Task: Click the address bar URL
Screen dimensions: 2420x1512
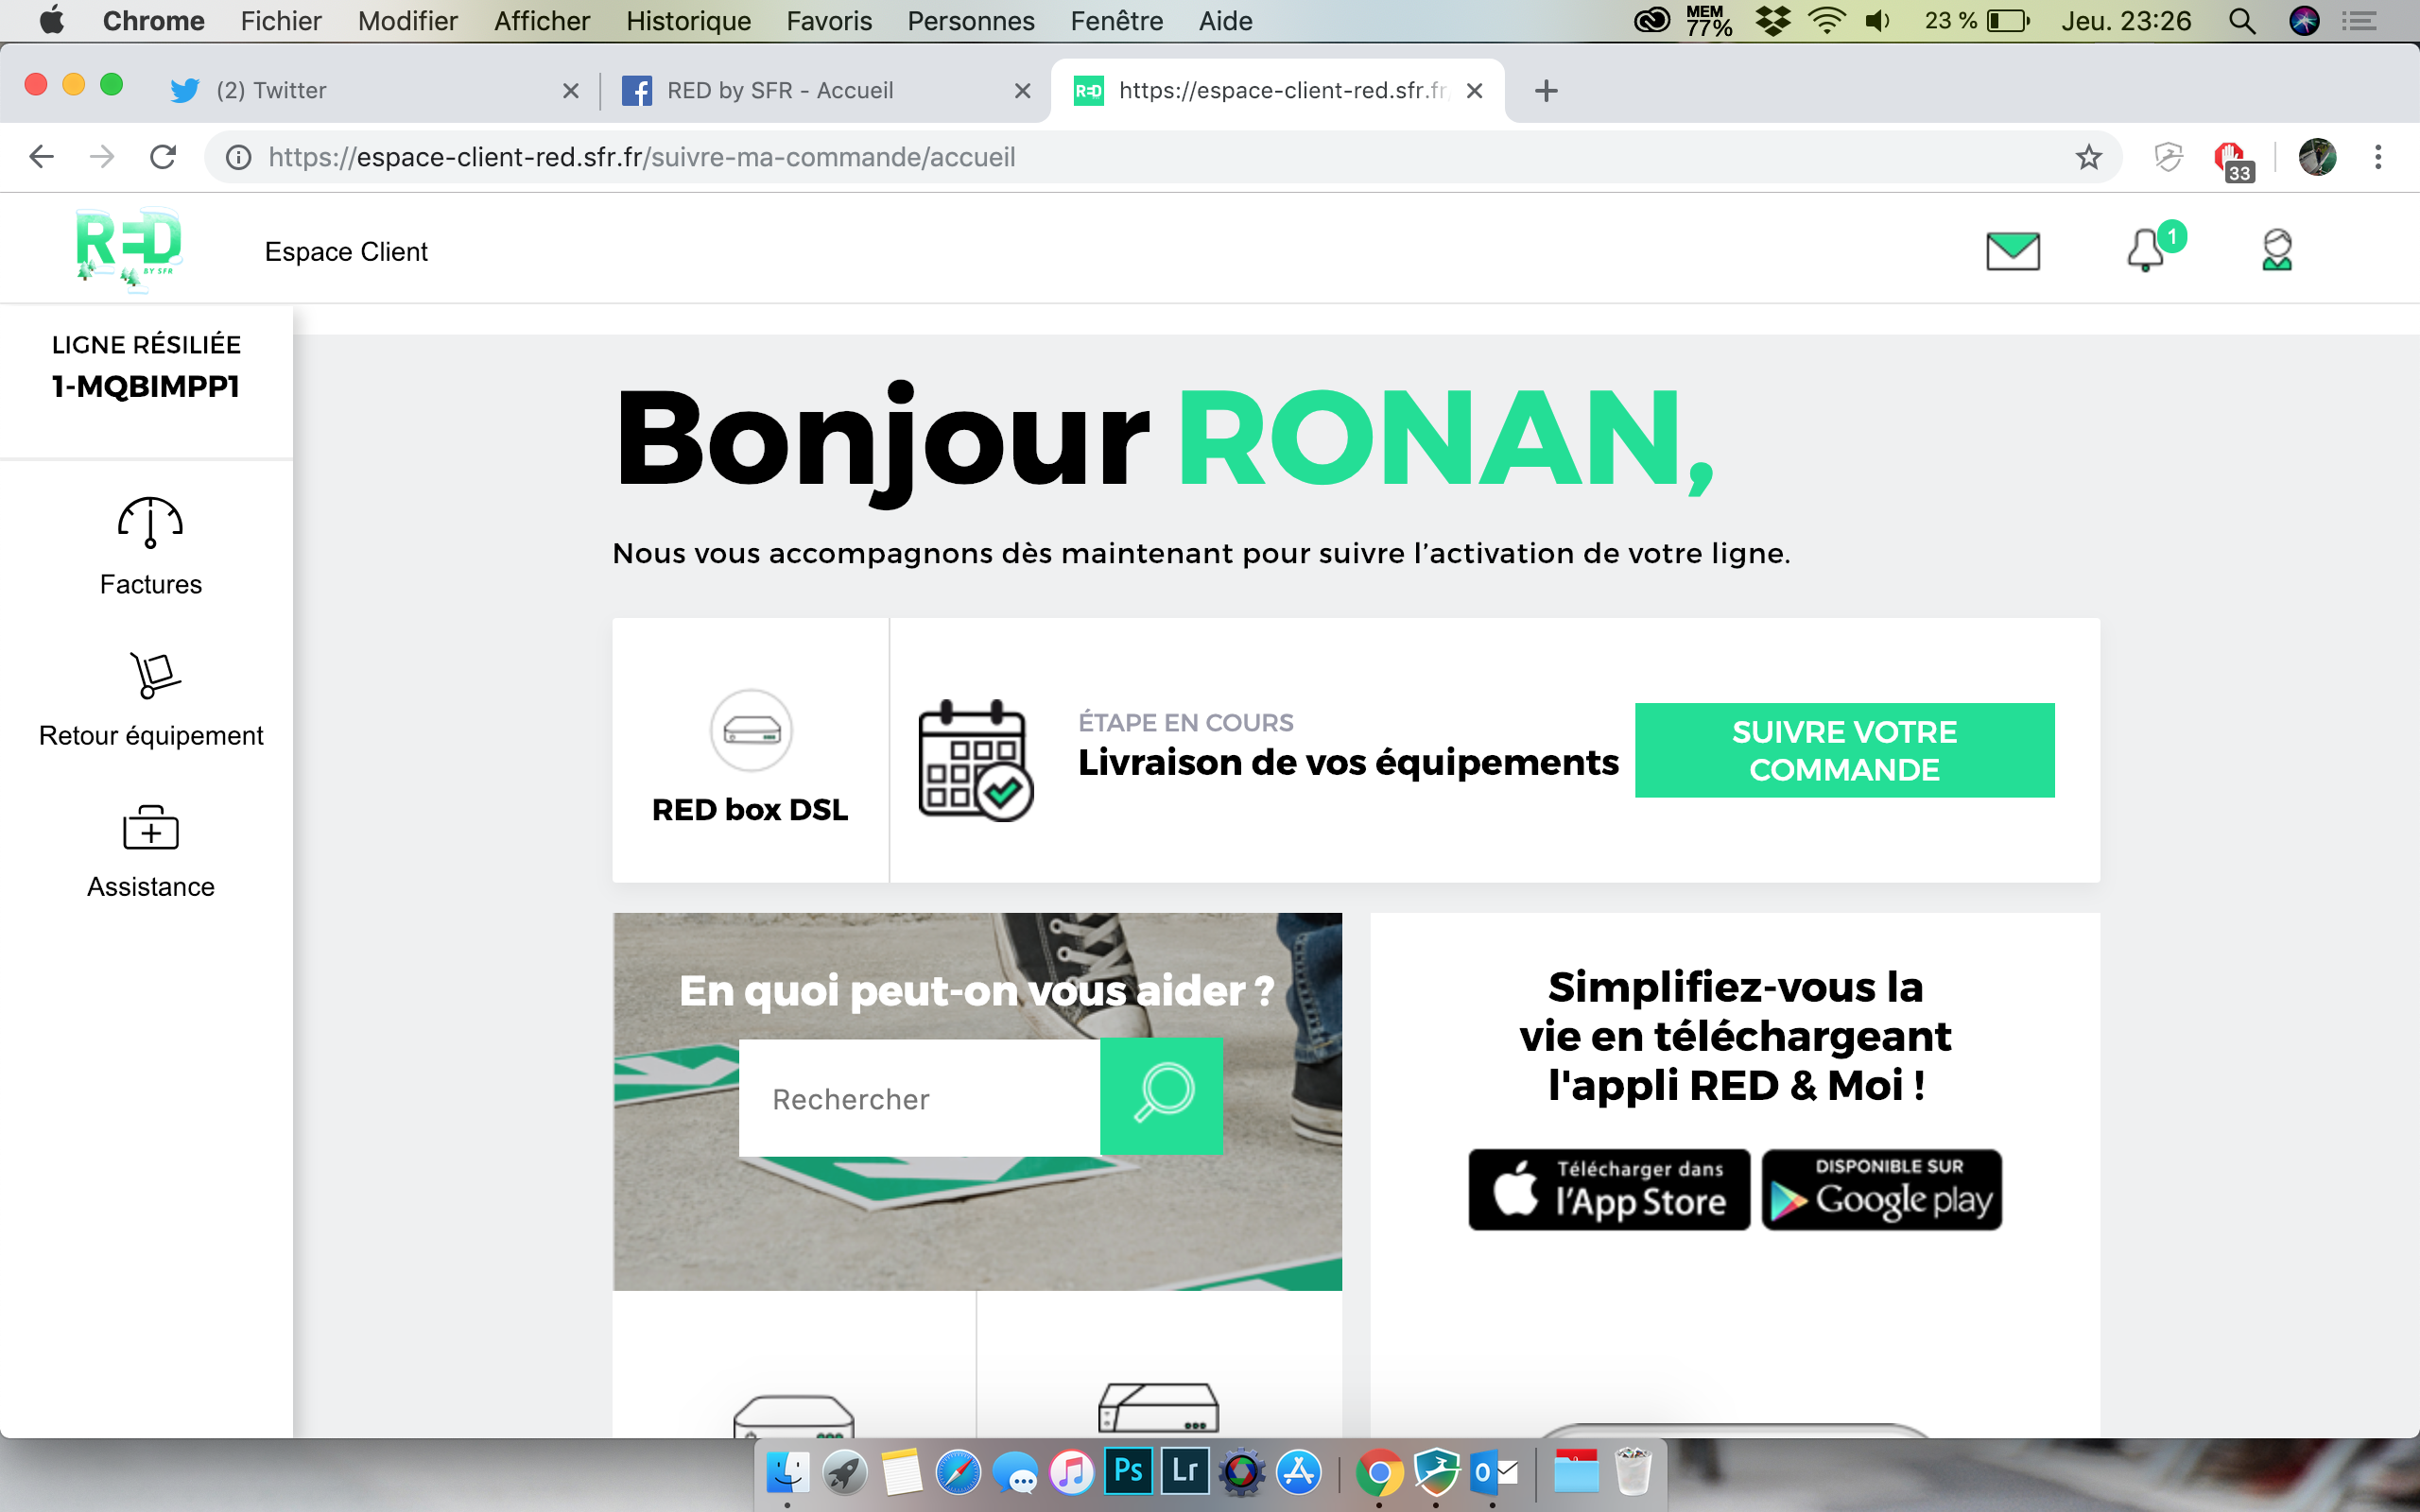Action: click(x=642, y=157)
